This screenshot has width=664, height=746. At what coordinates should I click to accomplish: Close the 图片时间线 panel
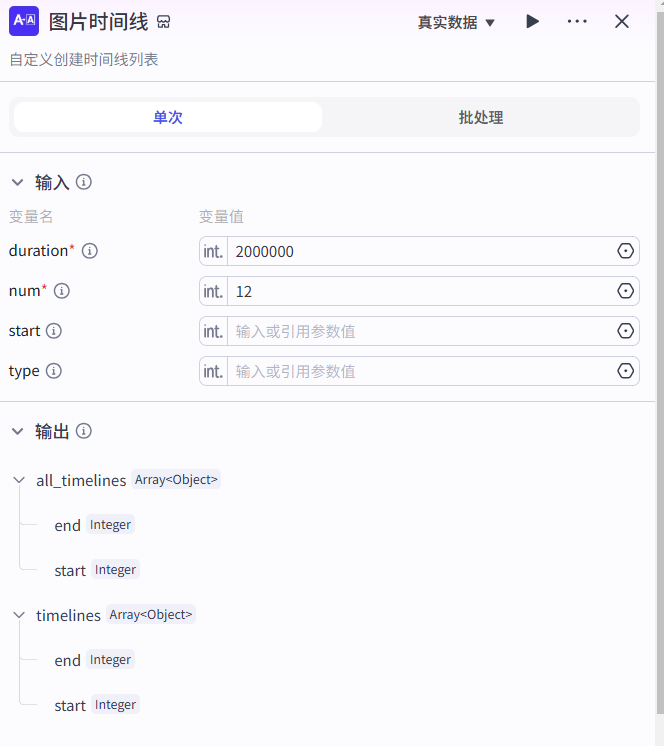(x=622, y=21)
